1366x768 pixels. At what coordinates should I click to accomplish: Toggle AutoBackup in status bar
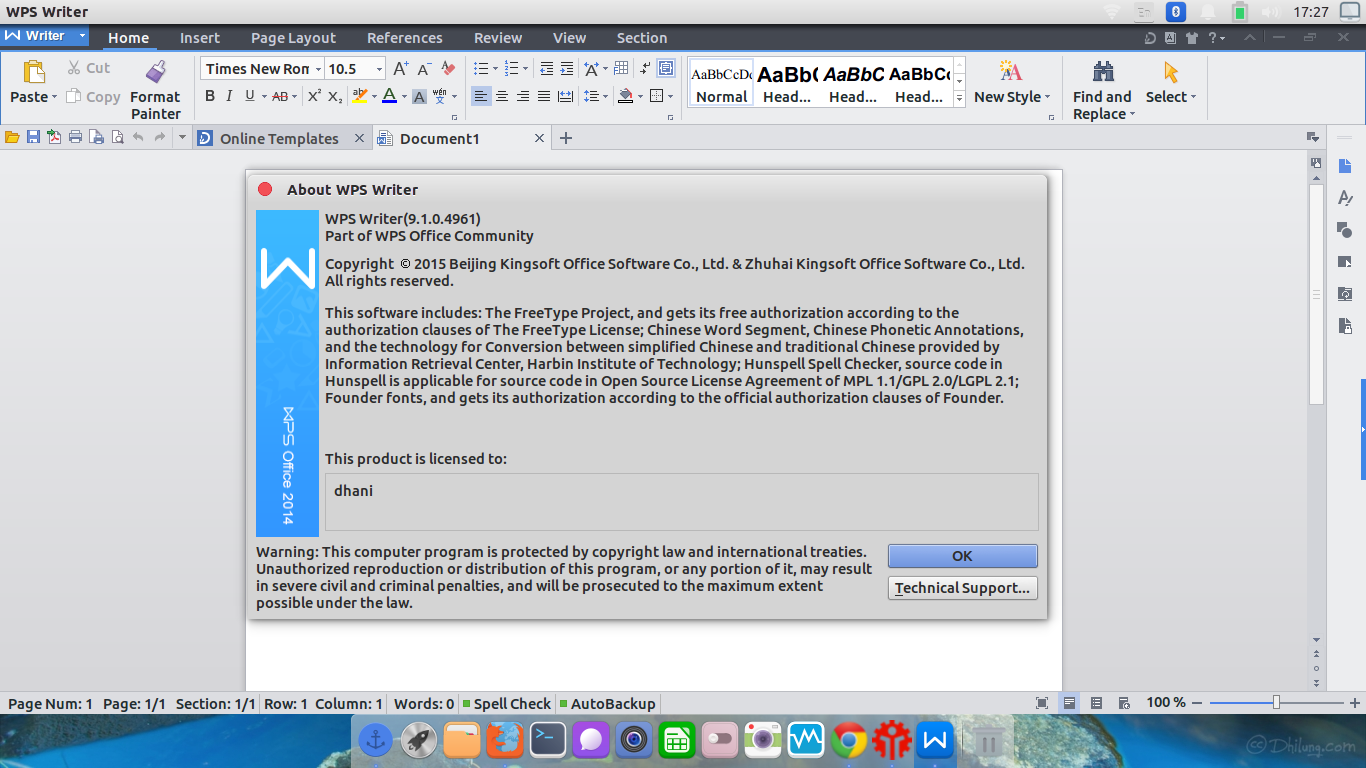pos(607,703)
